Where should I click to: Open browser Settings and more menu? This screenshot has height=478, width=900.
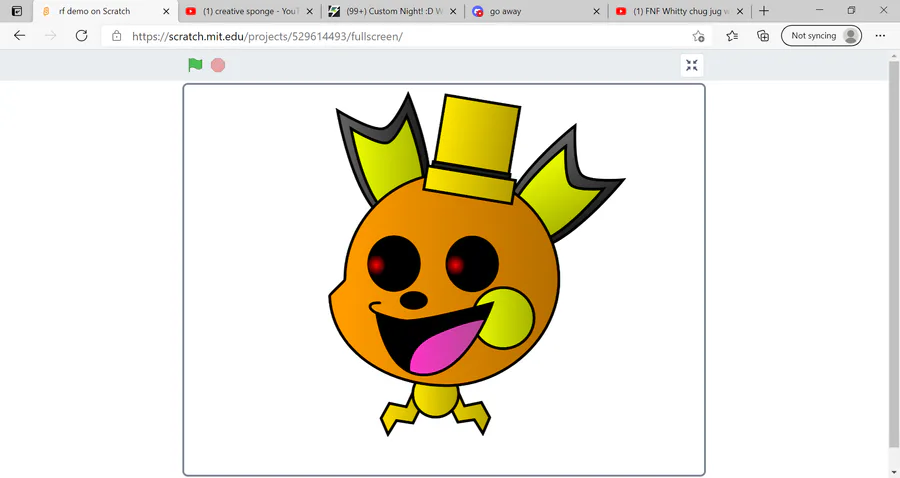click(x=880, y=36)
